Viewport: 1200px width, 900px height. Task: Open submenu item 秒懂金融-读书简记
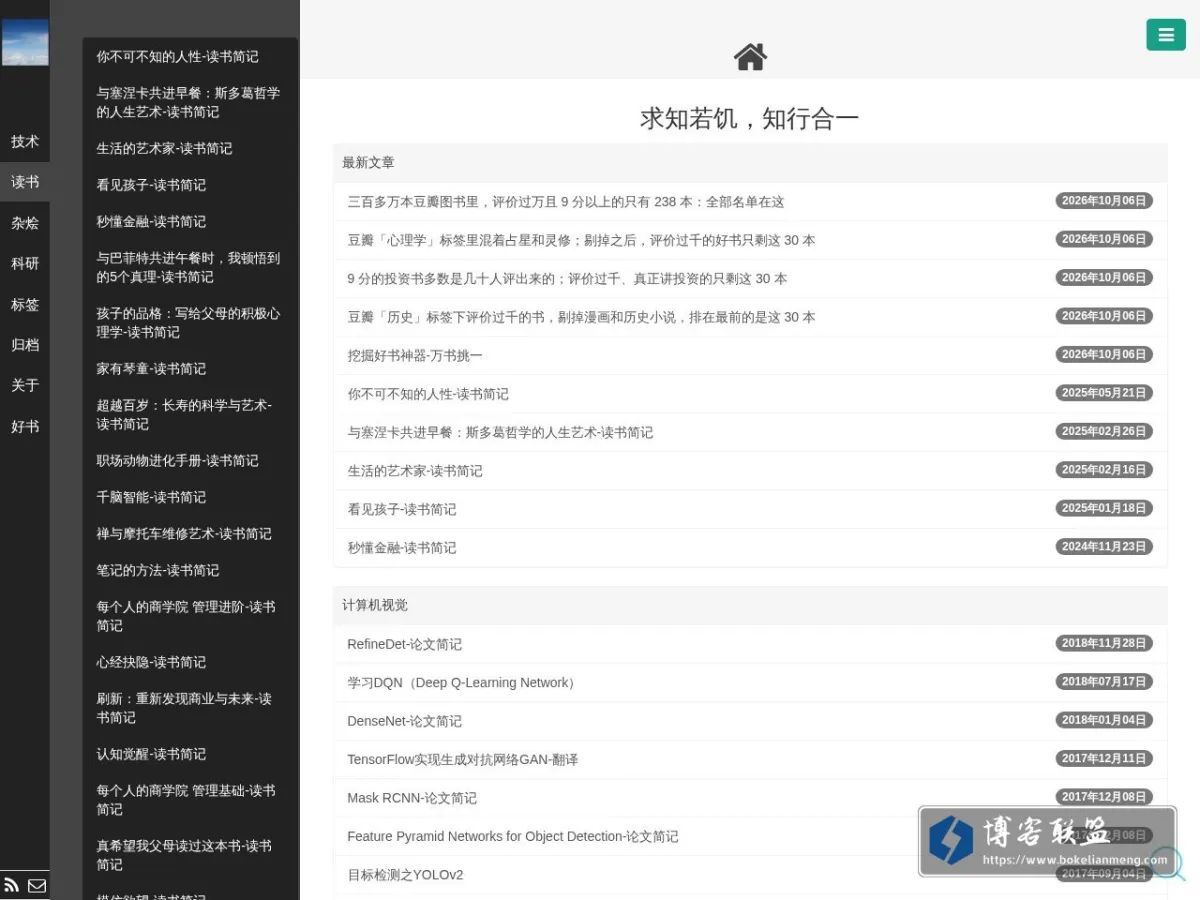[x=190, y=221]
